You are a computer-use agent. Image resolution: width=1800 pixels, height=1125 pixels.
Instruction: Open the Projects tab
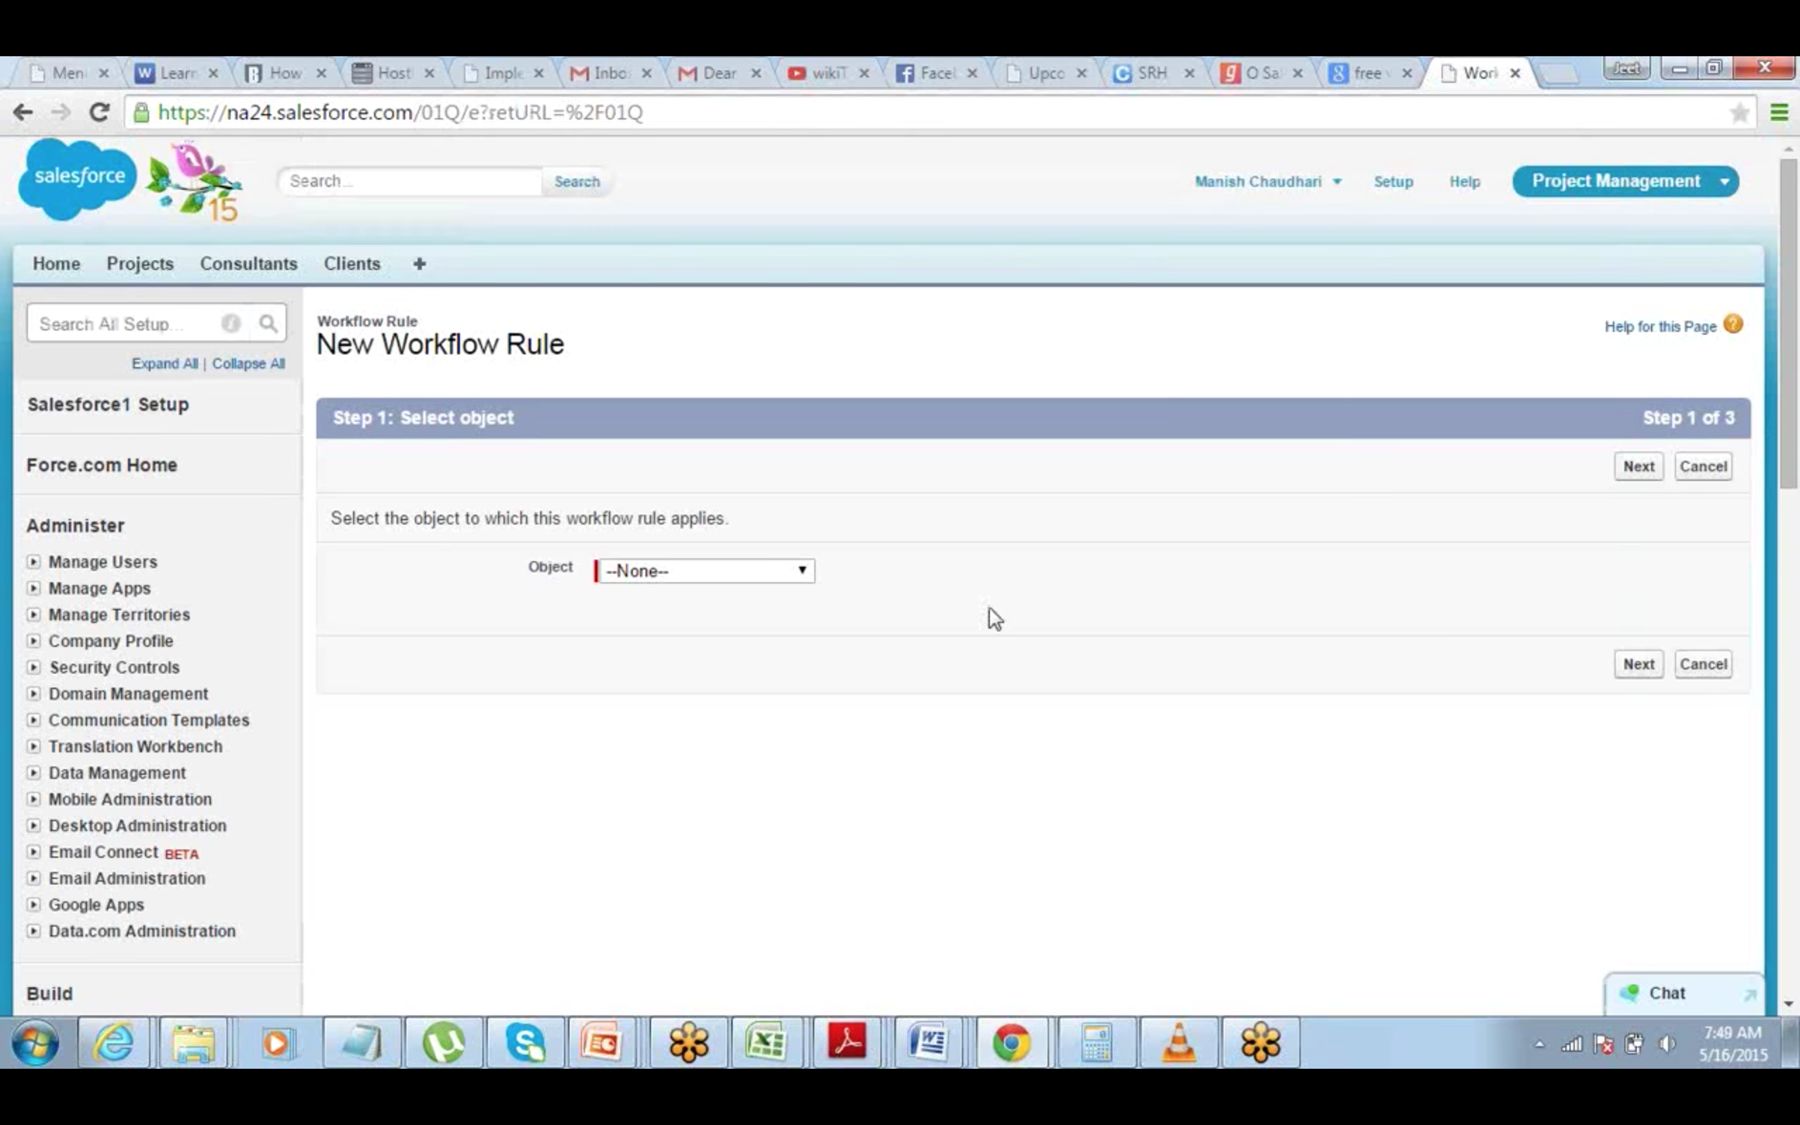pyautogui.click(x=140, y=263)
